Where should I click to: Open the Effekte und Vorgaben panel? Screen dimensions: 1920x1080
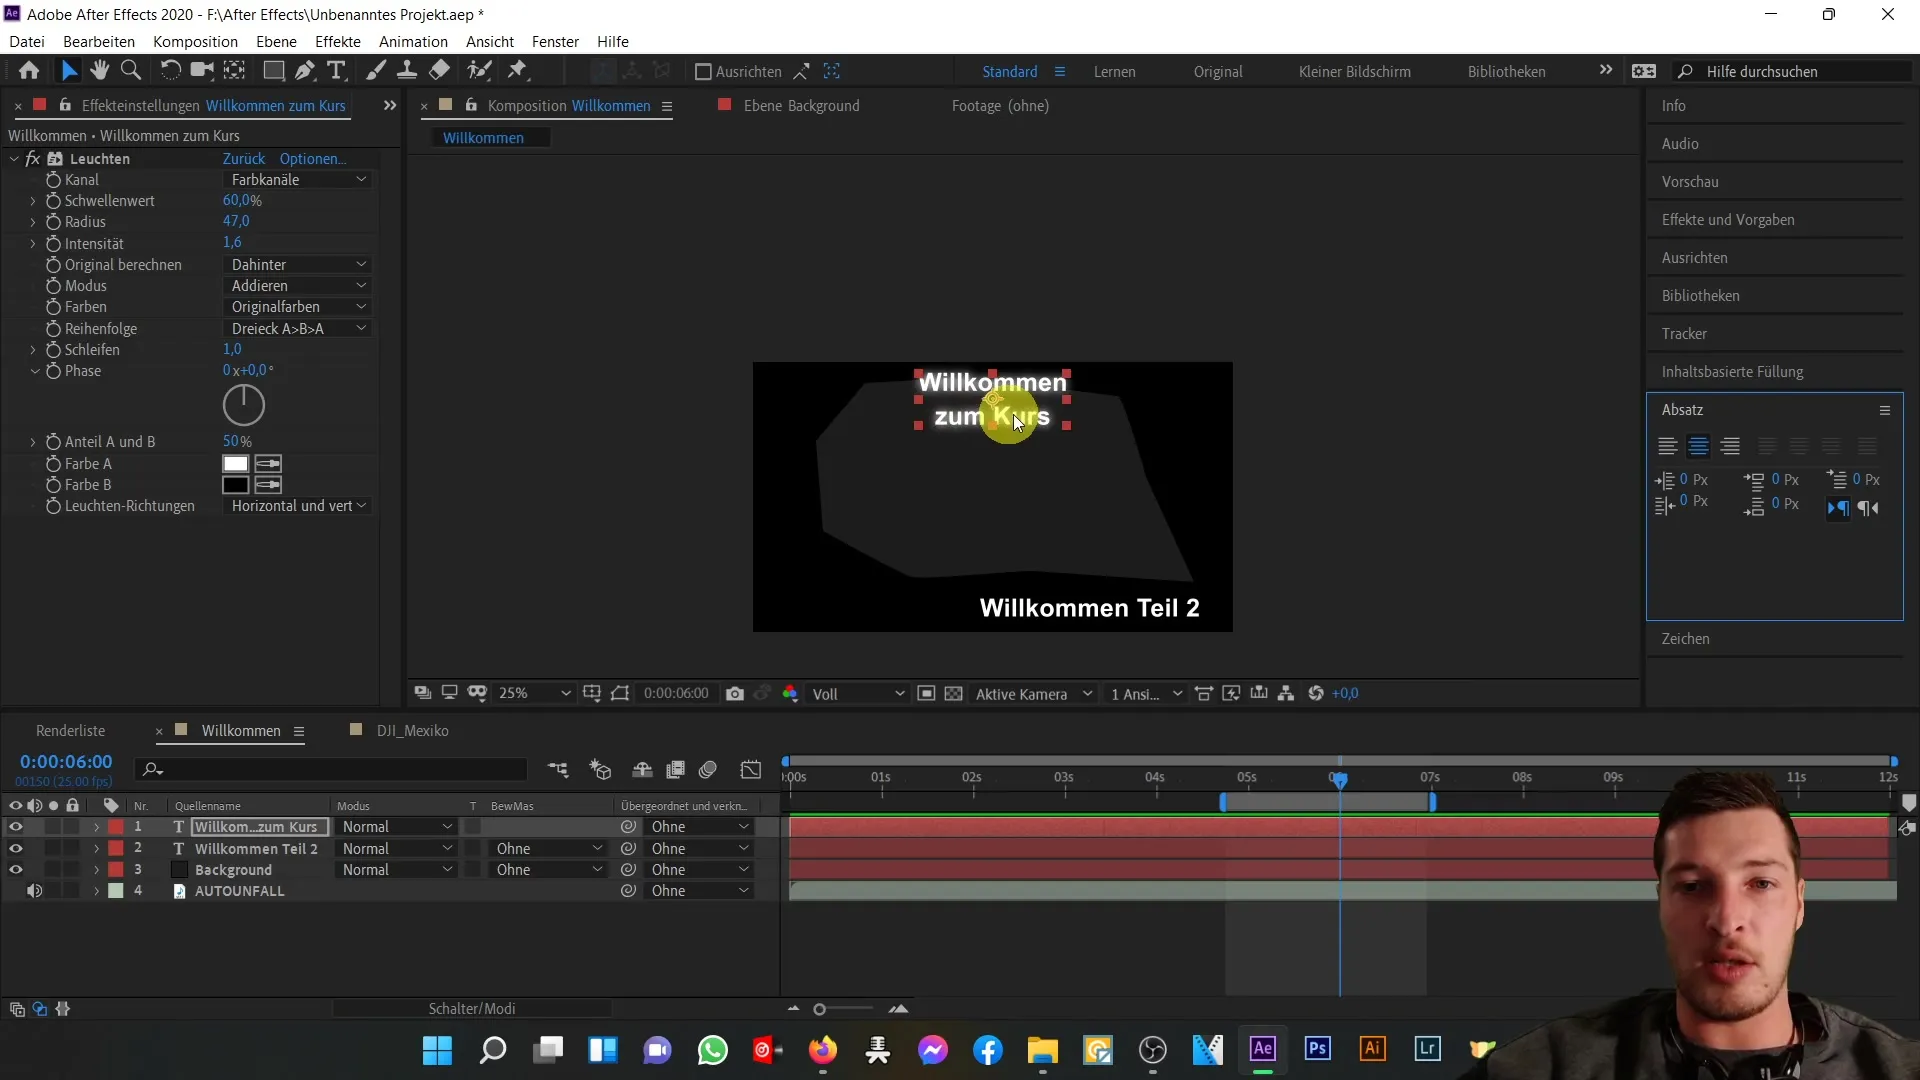pos(1728,220)
